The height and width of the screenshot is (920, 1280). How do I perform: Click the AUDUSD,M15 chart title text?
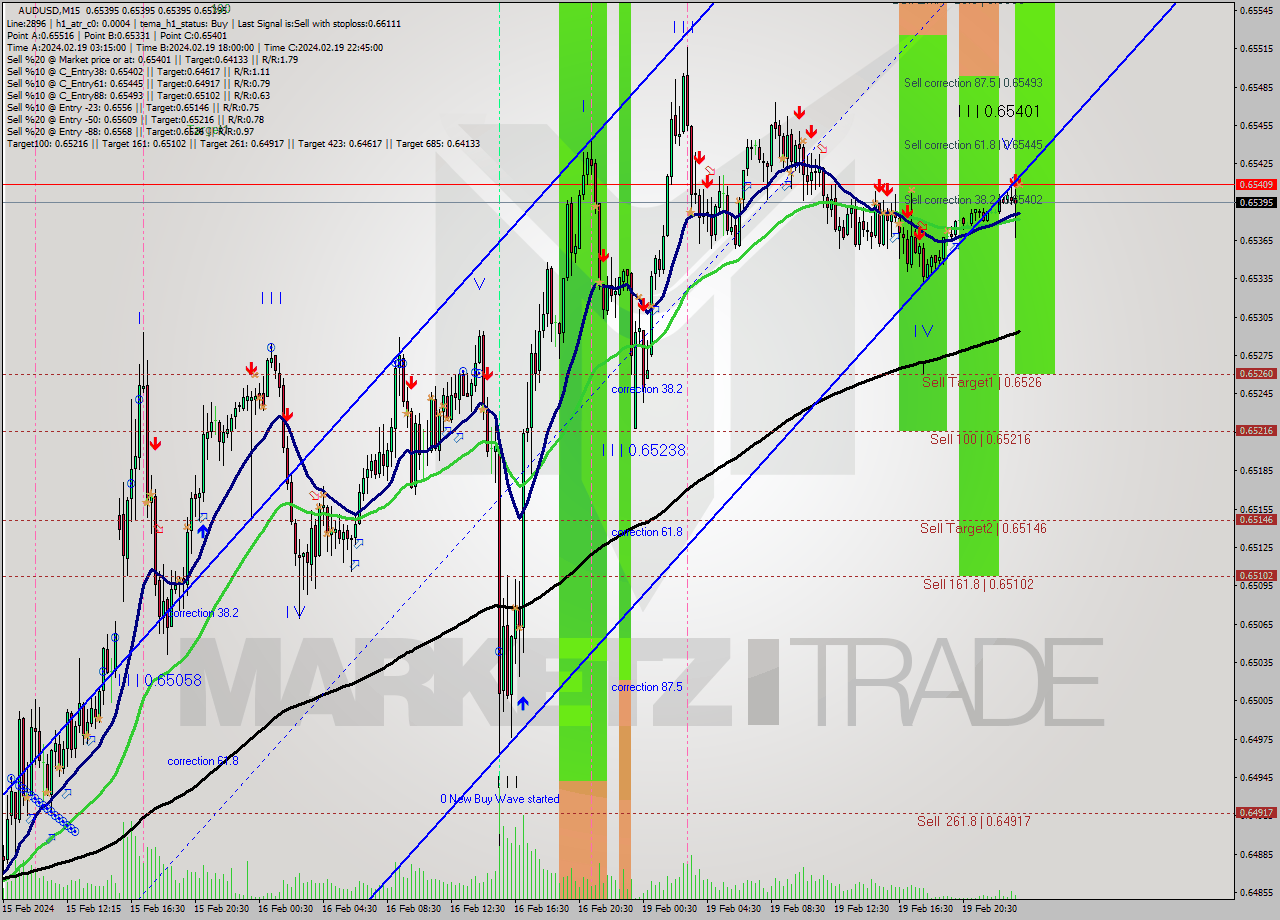pyautogui.click(x=47, y=10)
